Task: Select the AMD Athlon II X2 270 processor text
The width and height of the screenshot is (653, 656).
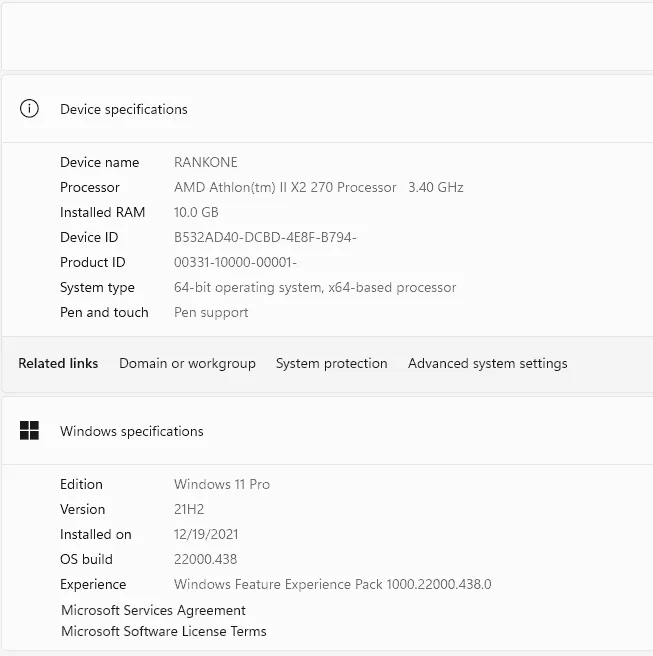Action: tap(318, 187)
